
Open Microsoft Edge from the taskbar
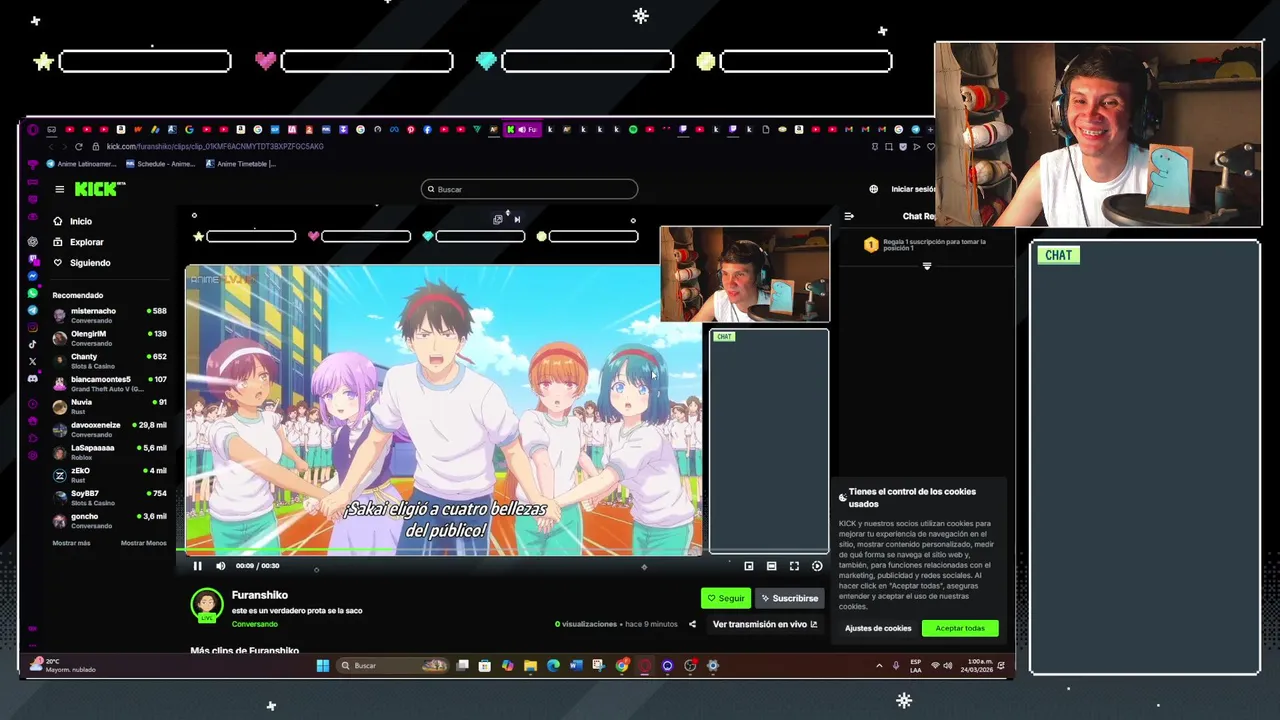(x=553, y=665)
